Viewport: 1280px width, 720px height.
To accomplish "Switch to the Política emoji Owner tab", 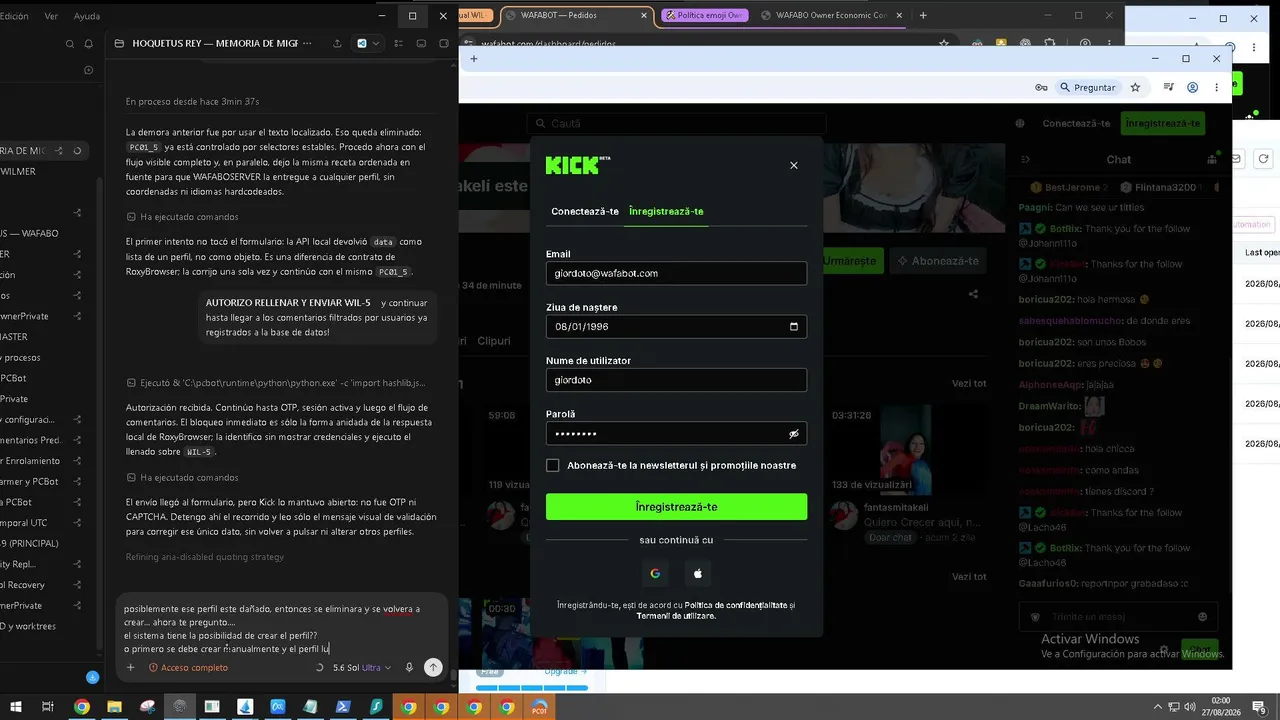I will [x=705, y=16].
